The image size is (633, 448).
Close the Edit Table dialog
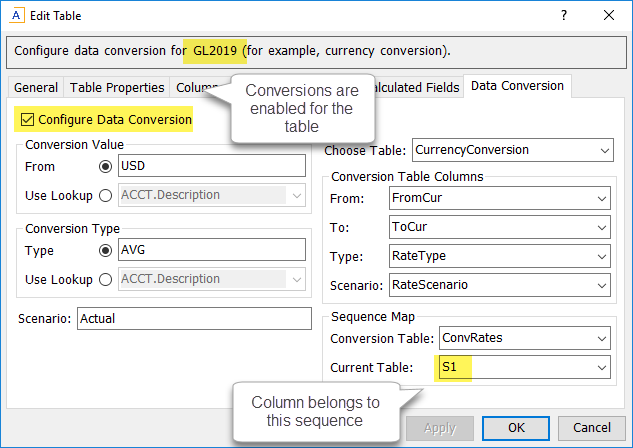click(610, 16)
